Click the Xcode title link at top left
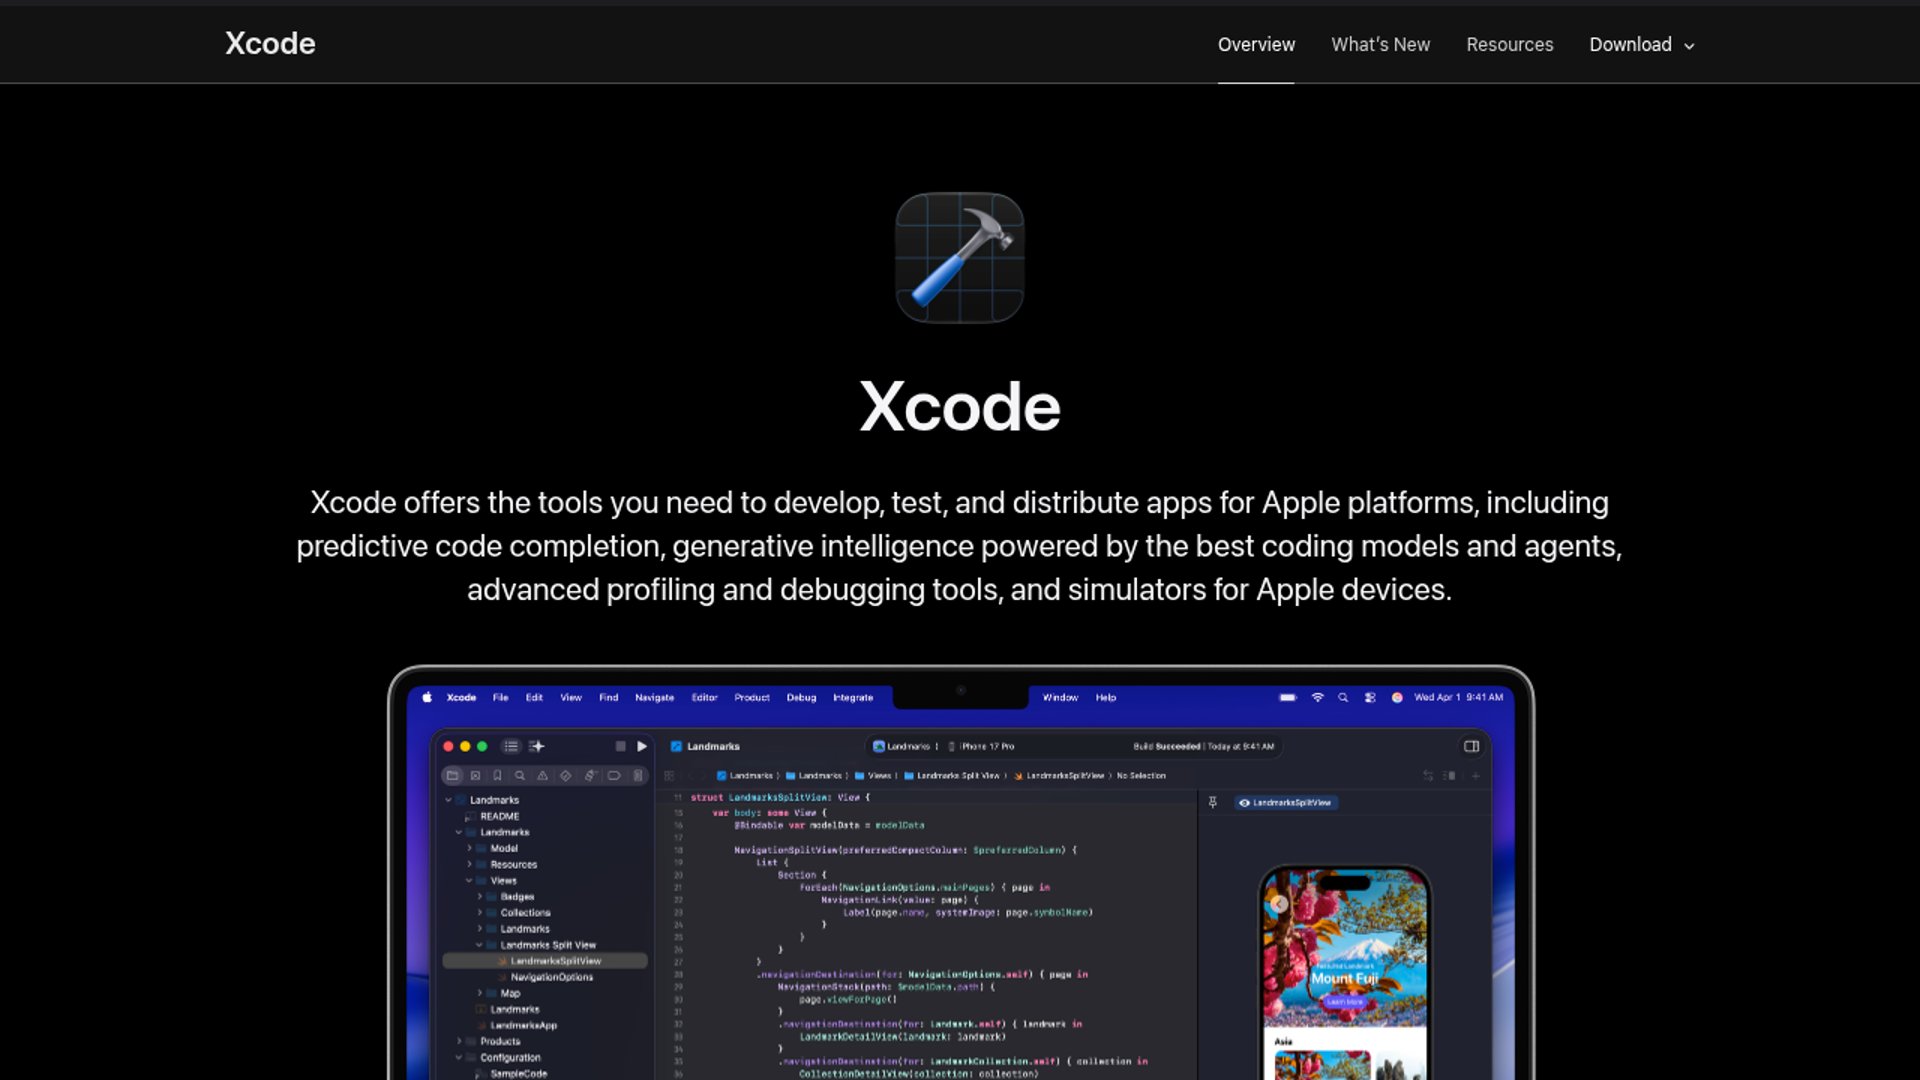This screenshot has height=1080, width=1920. 270,43
